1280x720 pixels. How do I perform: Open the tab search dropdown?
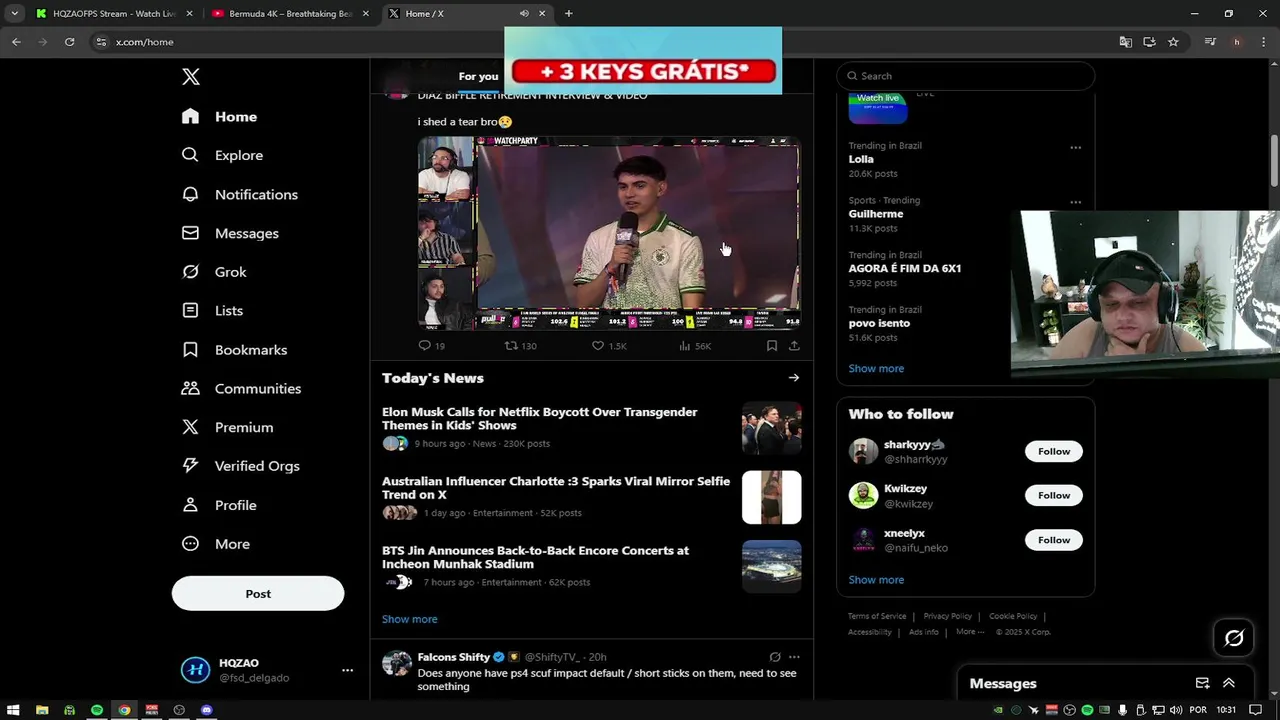pos(14,13)
